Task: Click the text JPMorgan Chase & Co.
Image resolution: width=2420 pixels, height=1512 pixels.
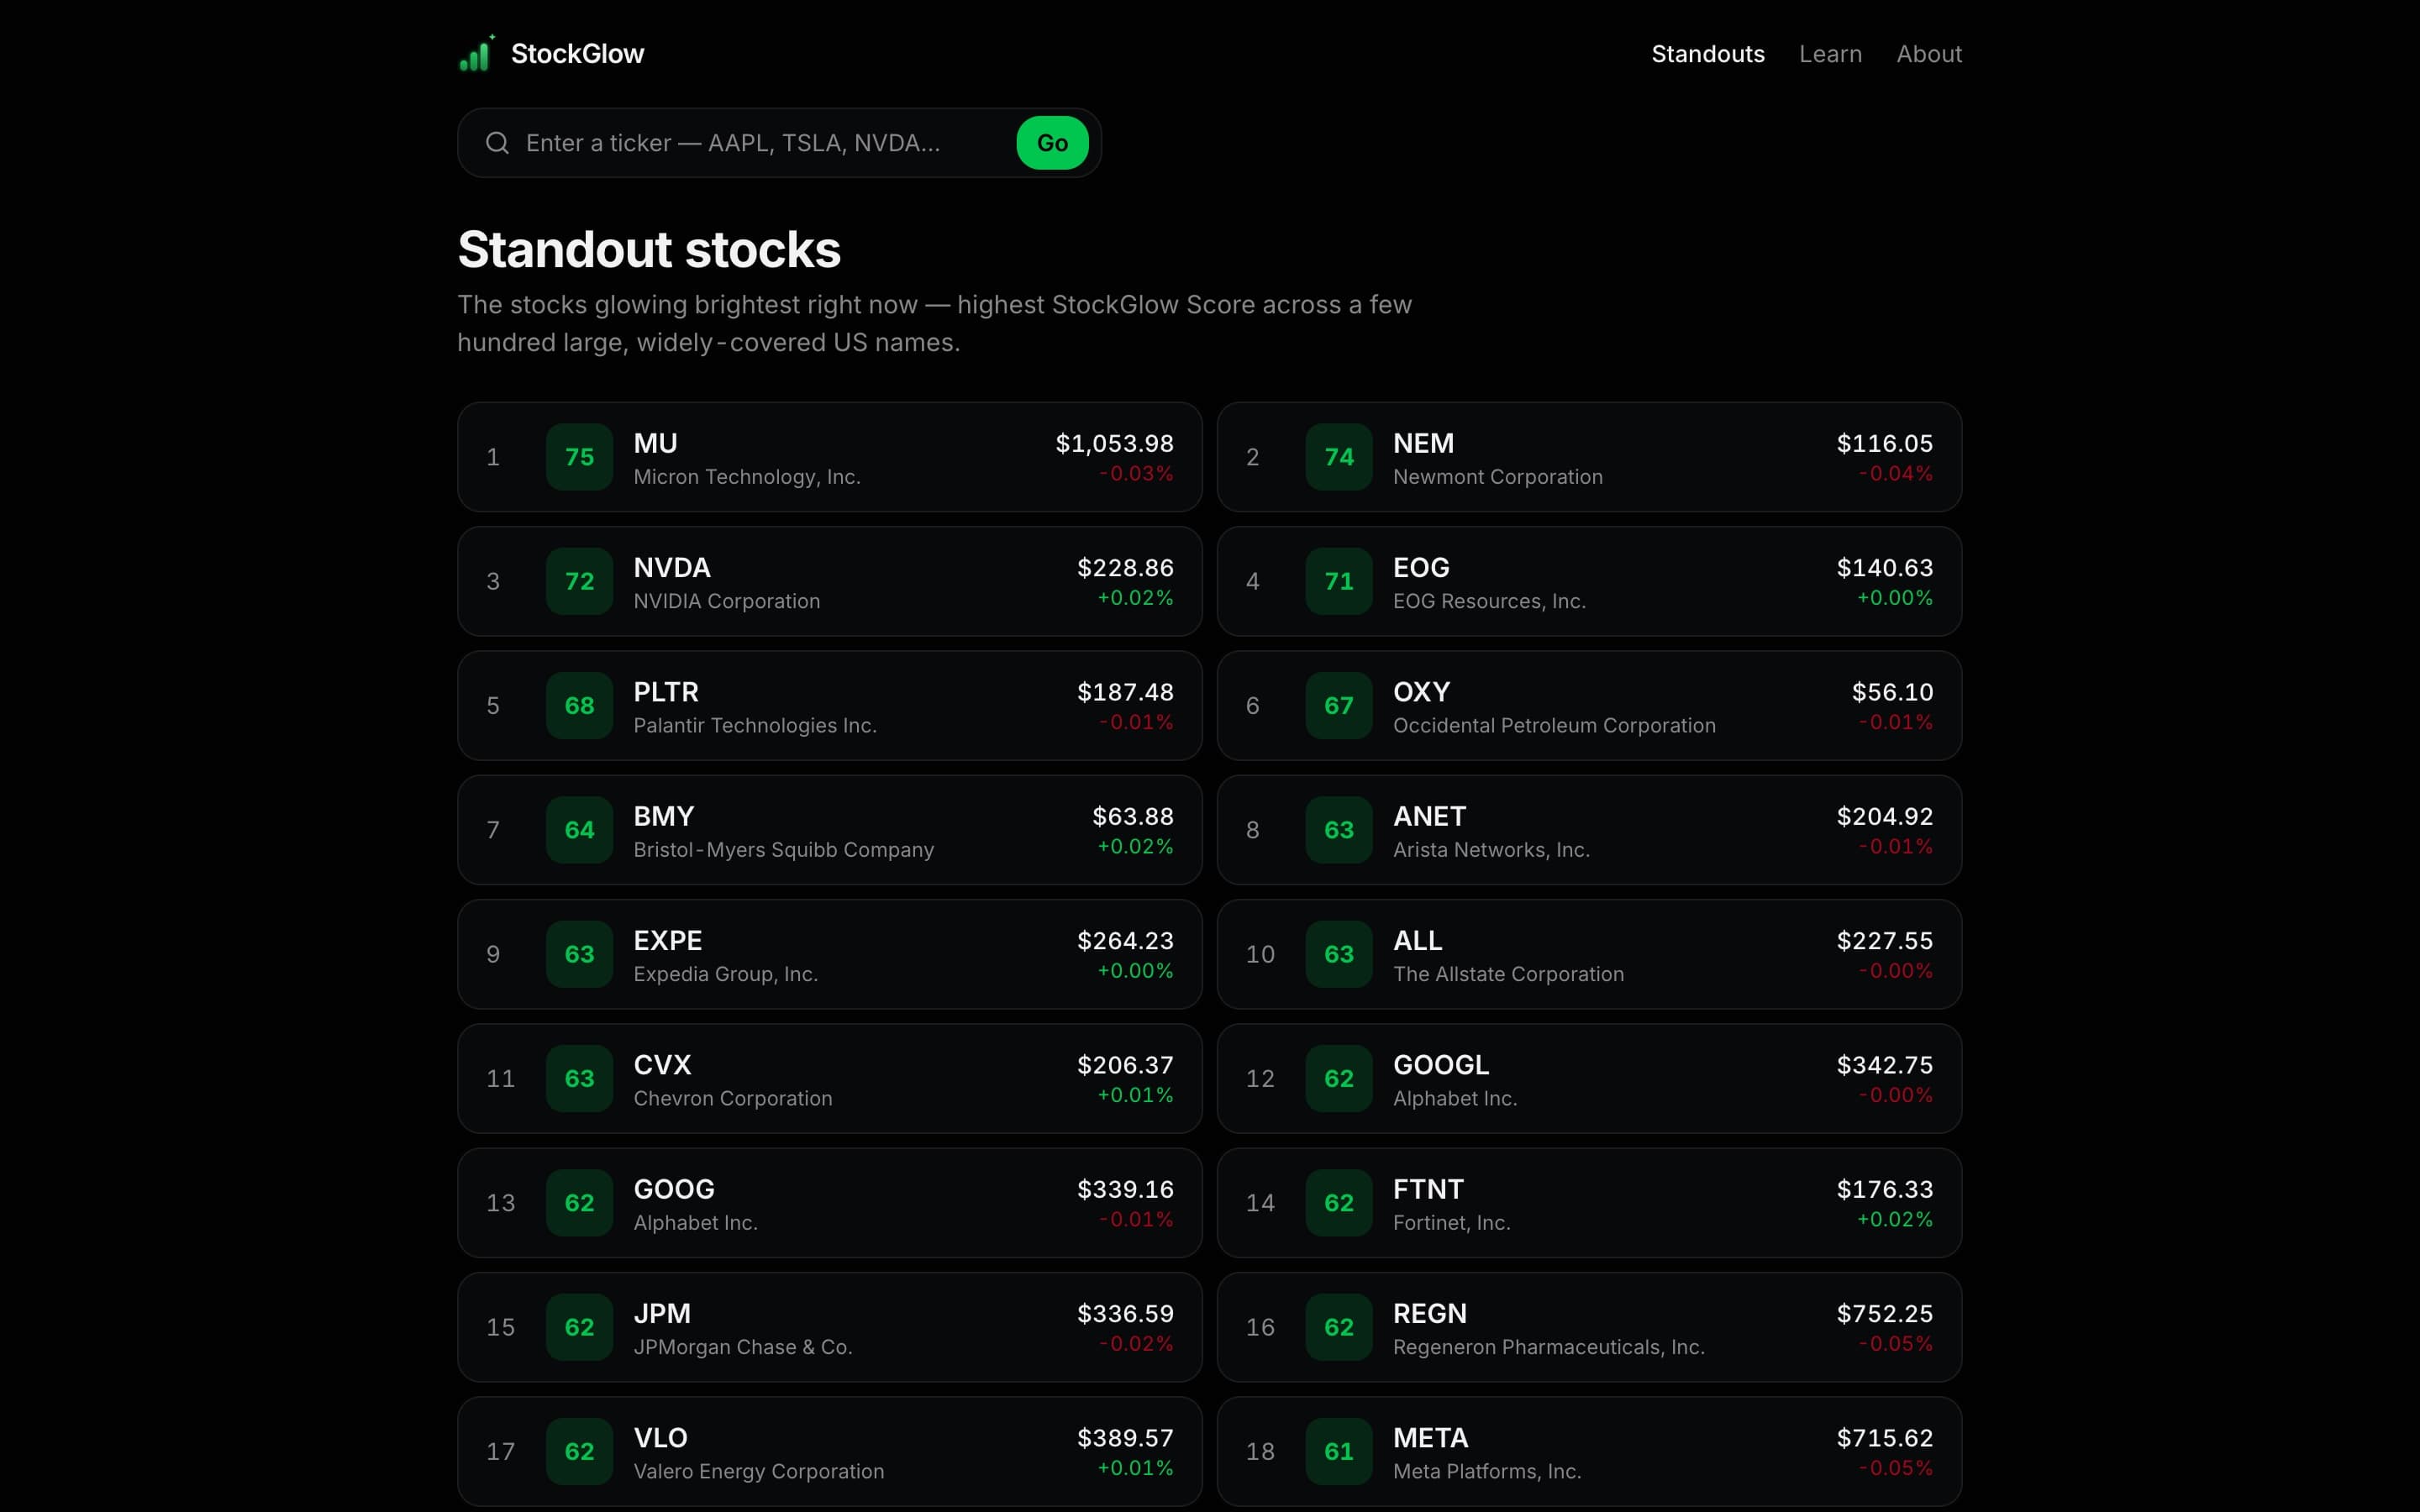Action: (743, 1347)
